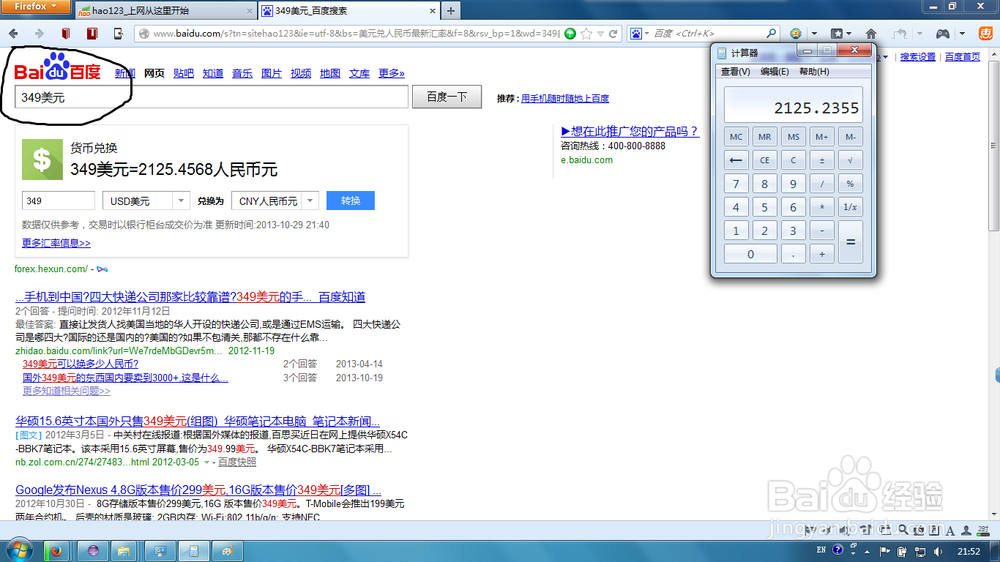The height and width of the screenshot is (562, 1000).
Task: Click the browser Back arrow
Action: pyautogui.click(x=13, y=33)
